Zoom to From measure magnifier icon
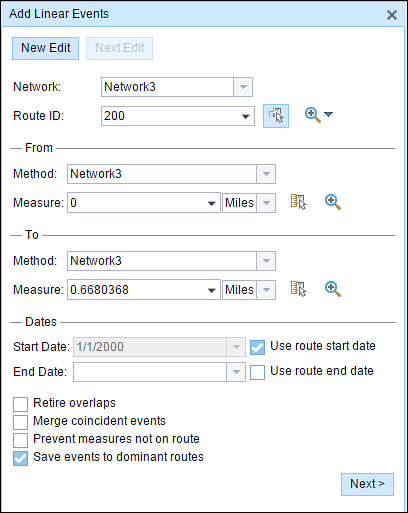The width and height of the screenshot is (408, 513). click(x=333, y=202)
